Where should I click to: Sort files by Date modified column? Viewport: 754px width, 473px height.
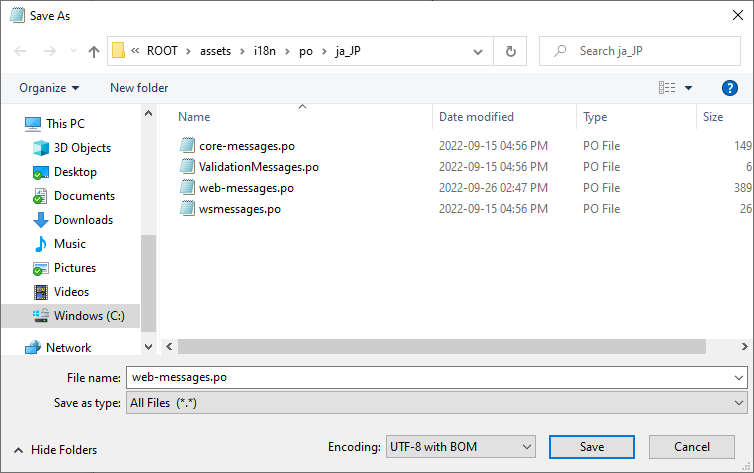(476, 117)
